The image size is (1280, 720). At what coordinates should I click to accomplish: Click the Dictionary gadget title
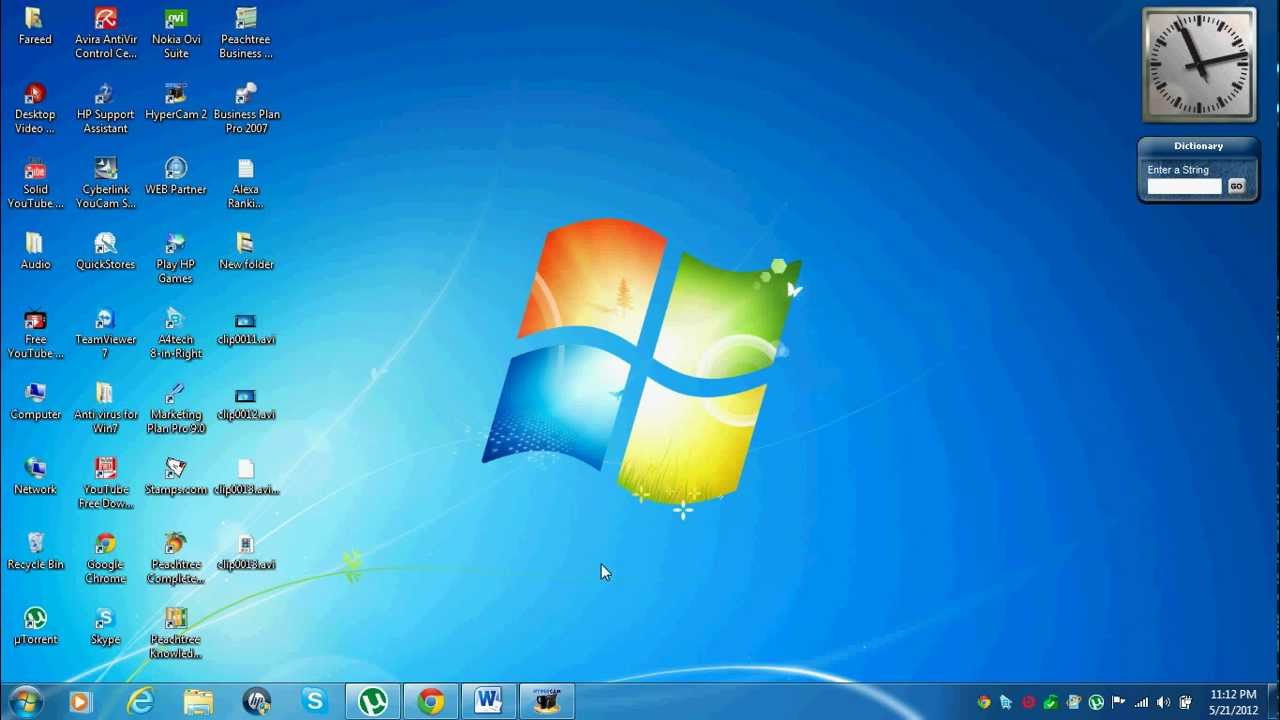click(1198, 146)
